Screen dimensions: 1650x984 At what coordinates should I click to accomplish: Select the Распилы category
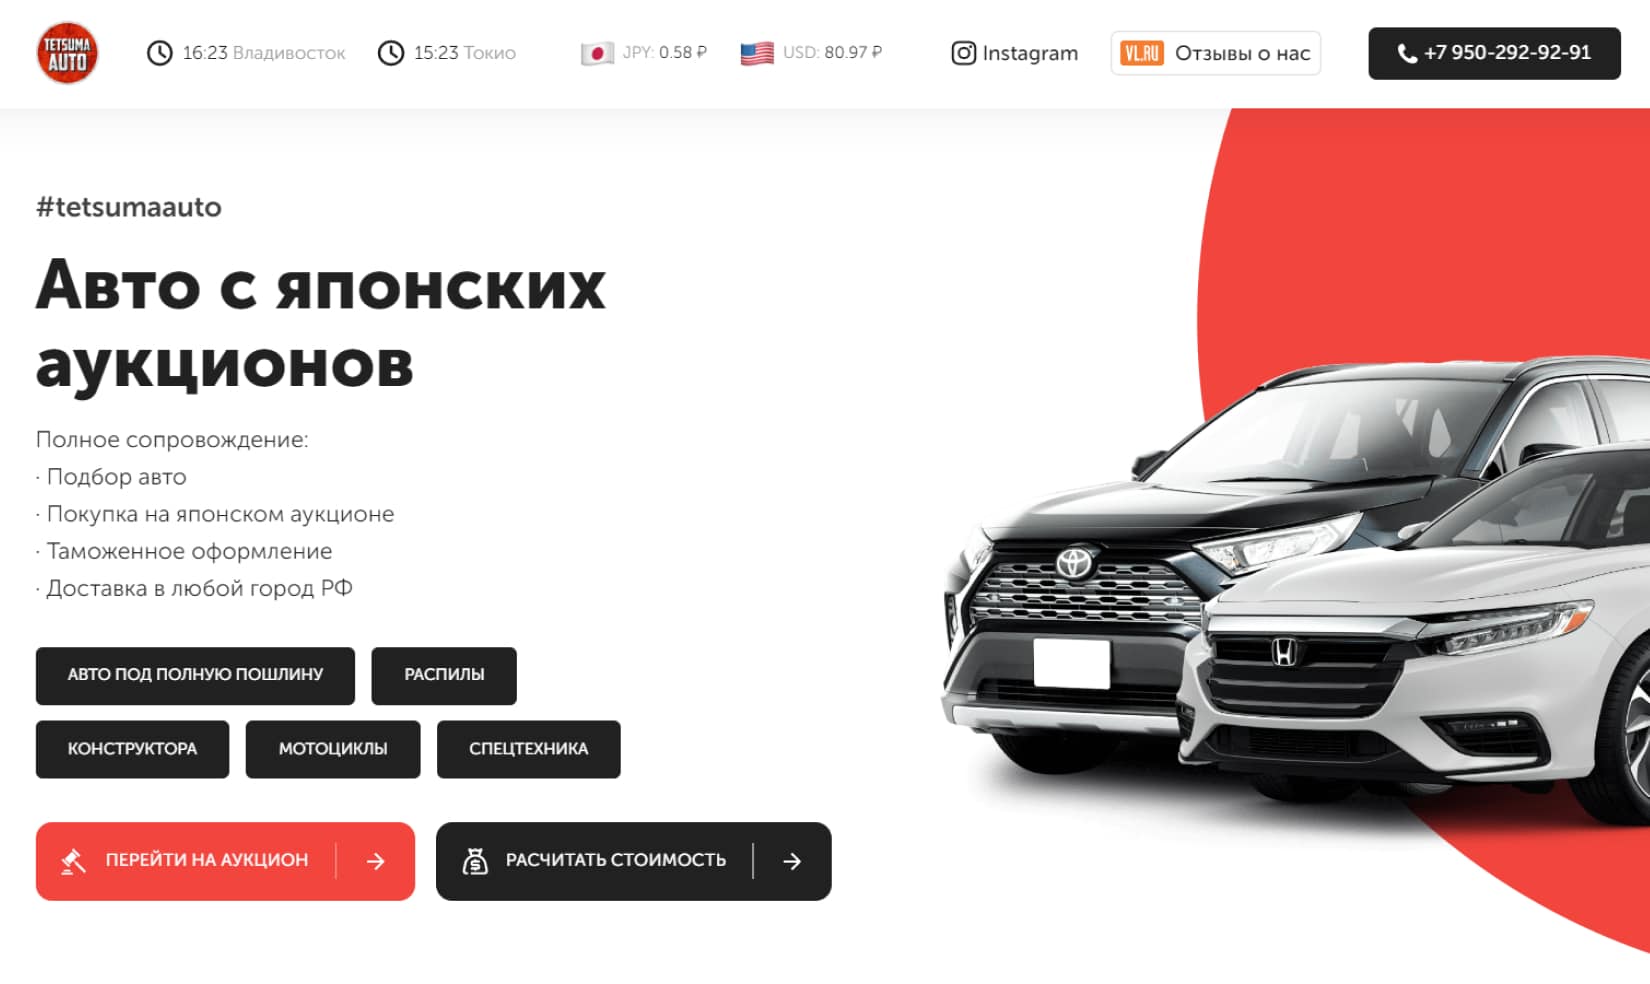click(444, 675)
